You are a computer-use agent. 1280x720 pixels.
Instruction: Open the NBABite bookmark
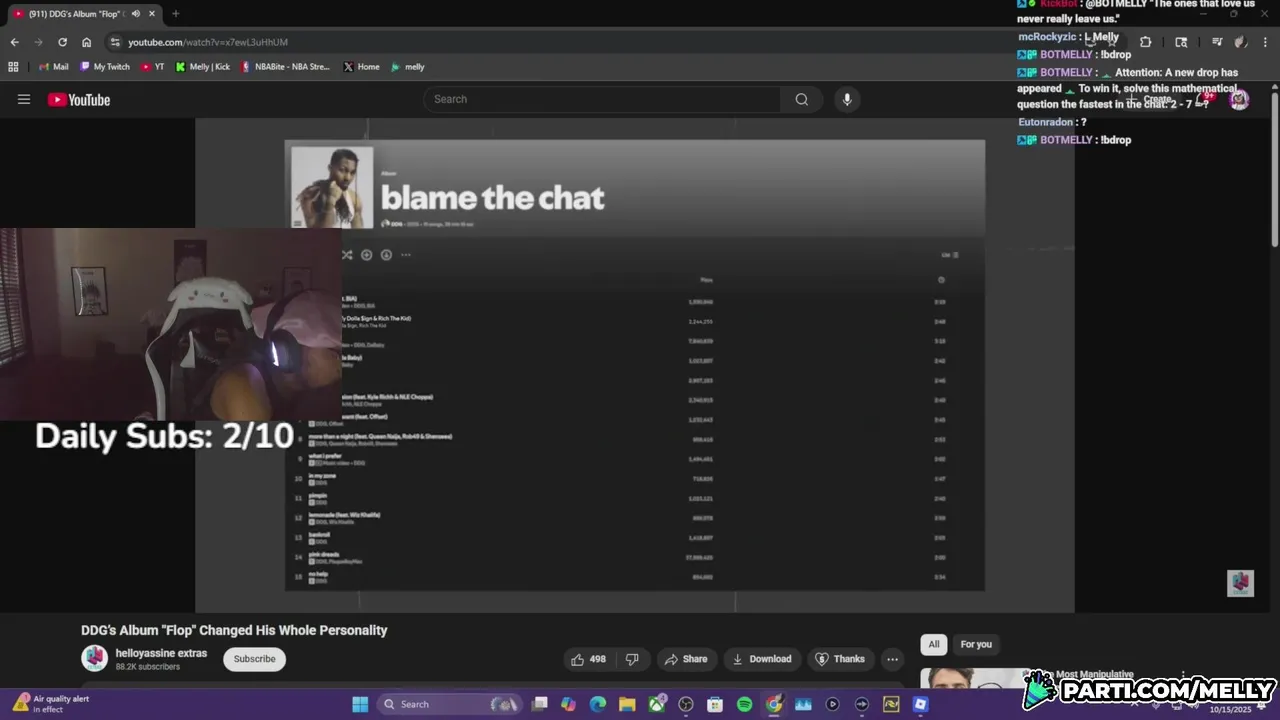coord(285,67)
